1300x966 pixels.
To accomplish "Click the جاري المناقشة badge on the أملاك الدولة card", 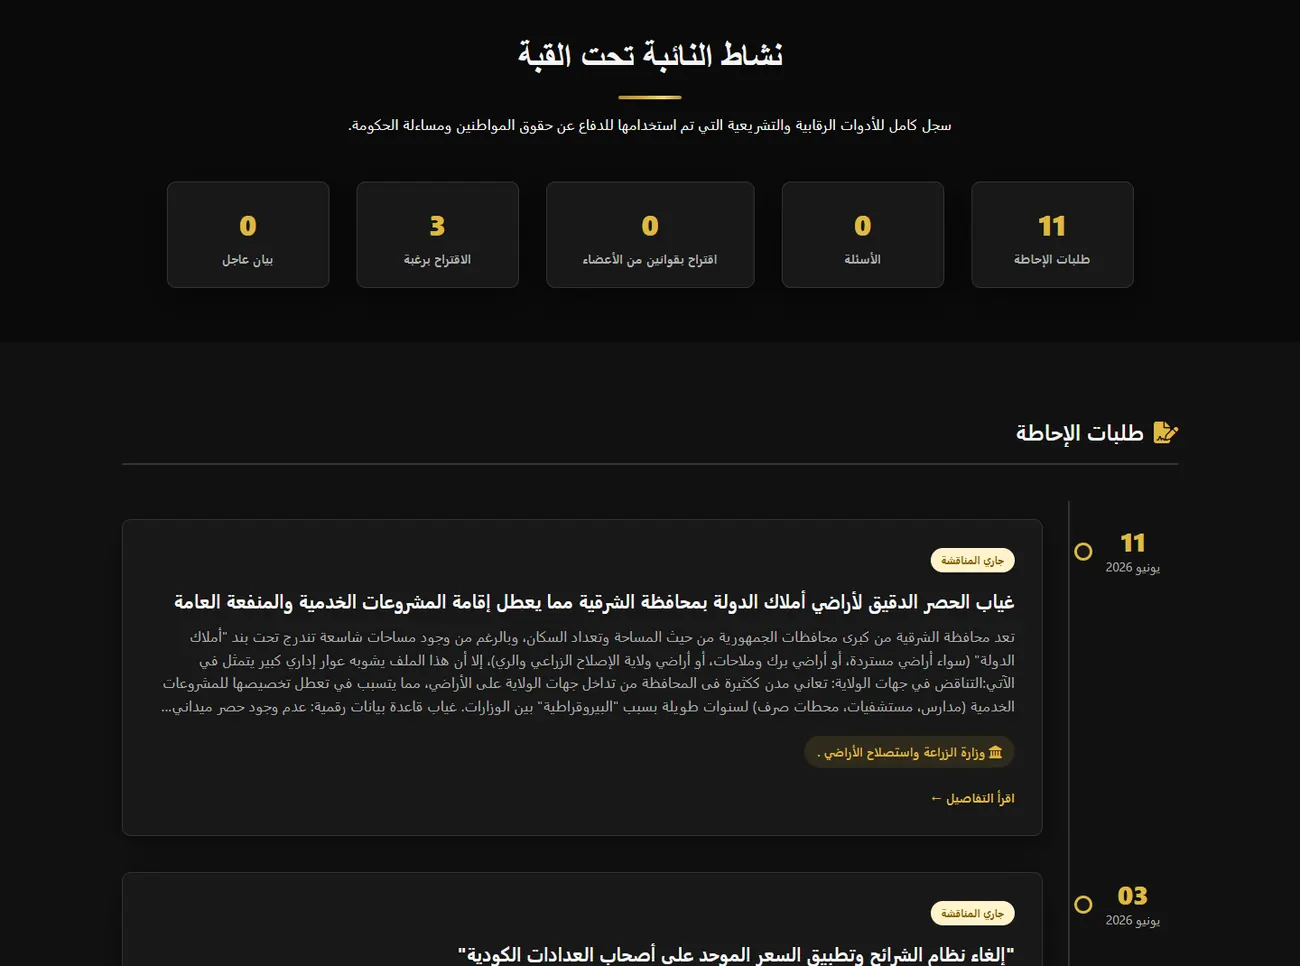I will [x=972, y=560].
